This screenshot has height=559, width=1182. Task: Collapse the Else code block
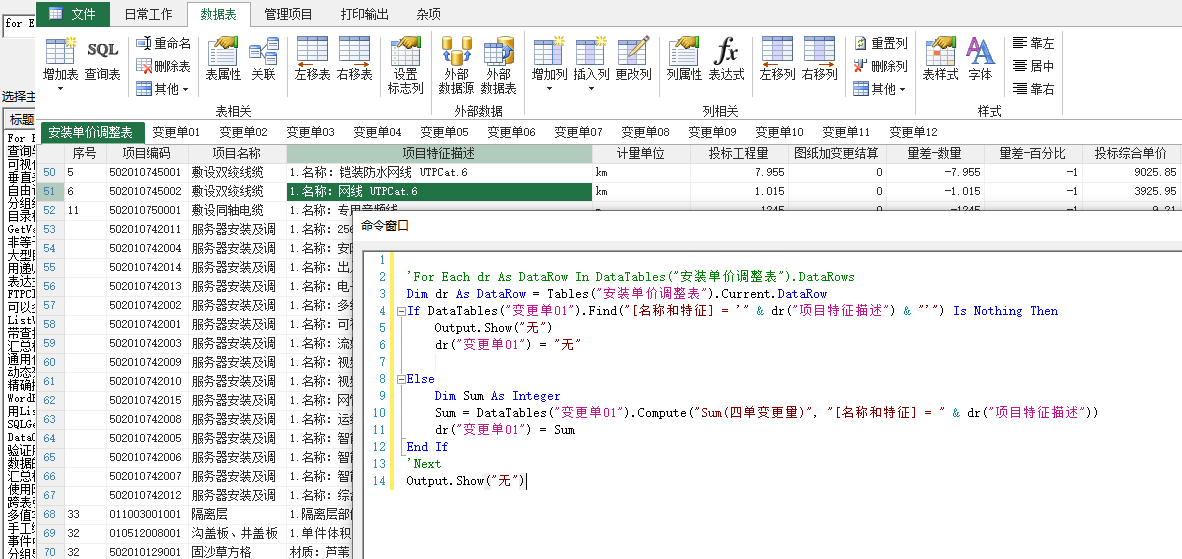point(399,379)
